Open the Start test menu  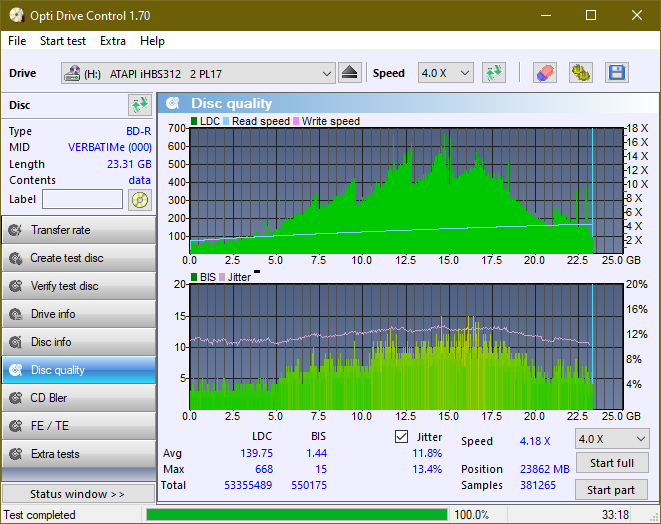(x=62, y=41)
